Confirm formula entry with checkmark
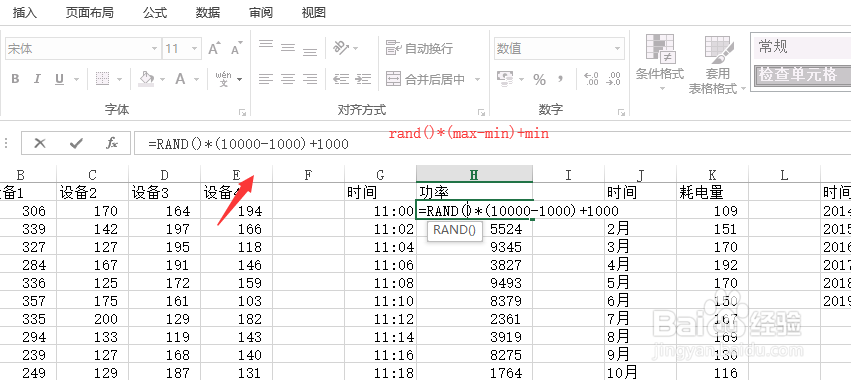 [77, 143]
